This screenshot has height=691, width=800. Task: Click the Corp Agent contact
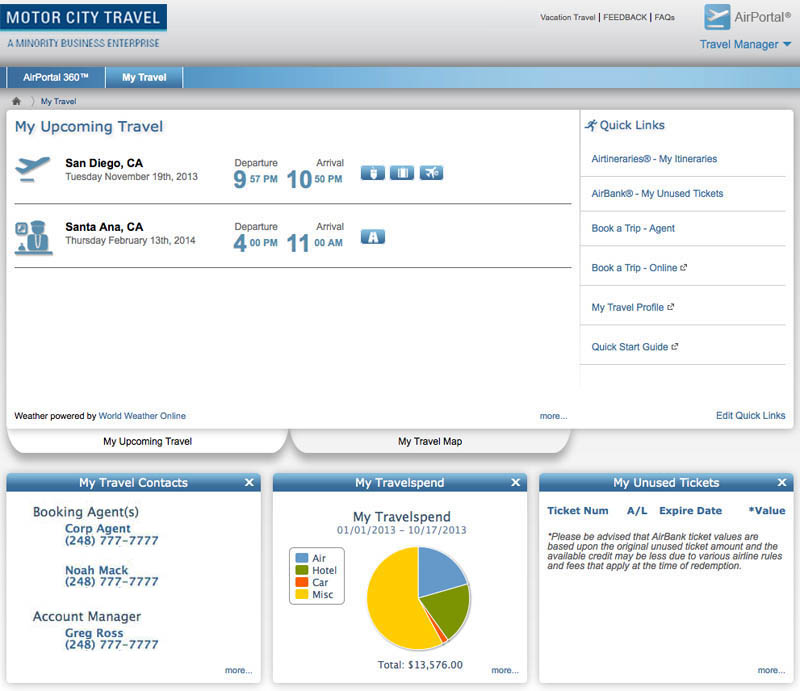[x=97, y=528]
